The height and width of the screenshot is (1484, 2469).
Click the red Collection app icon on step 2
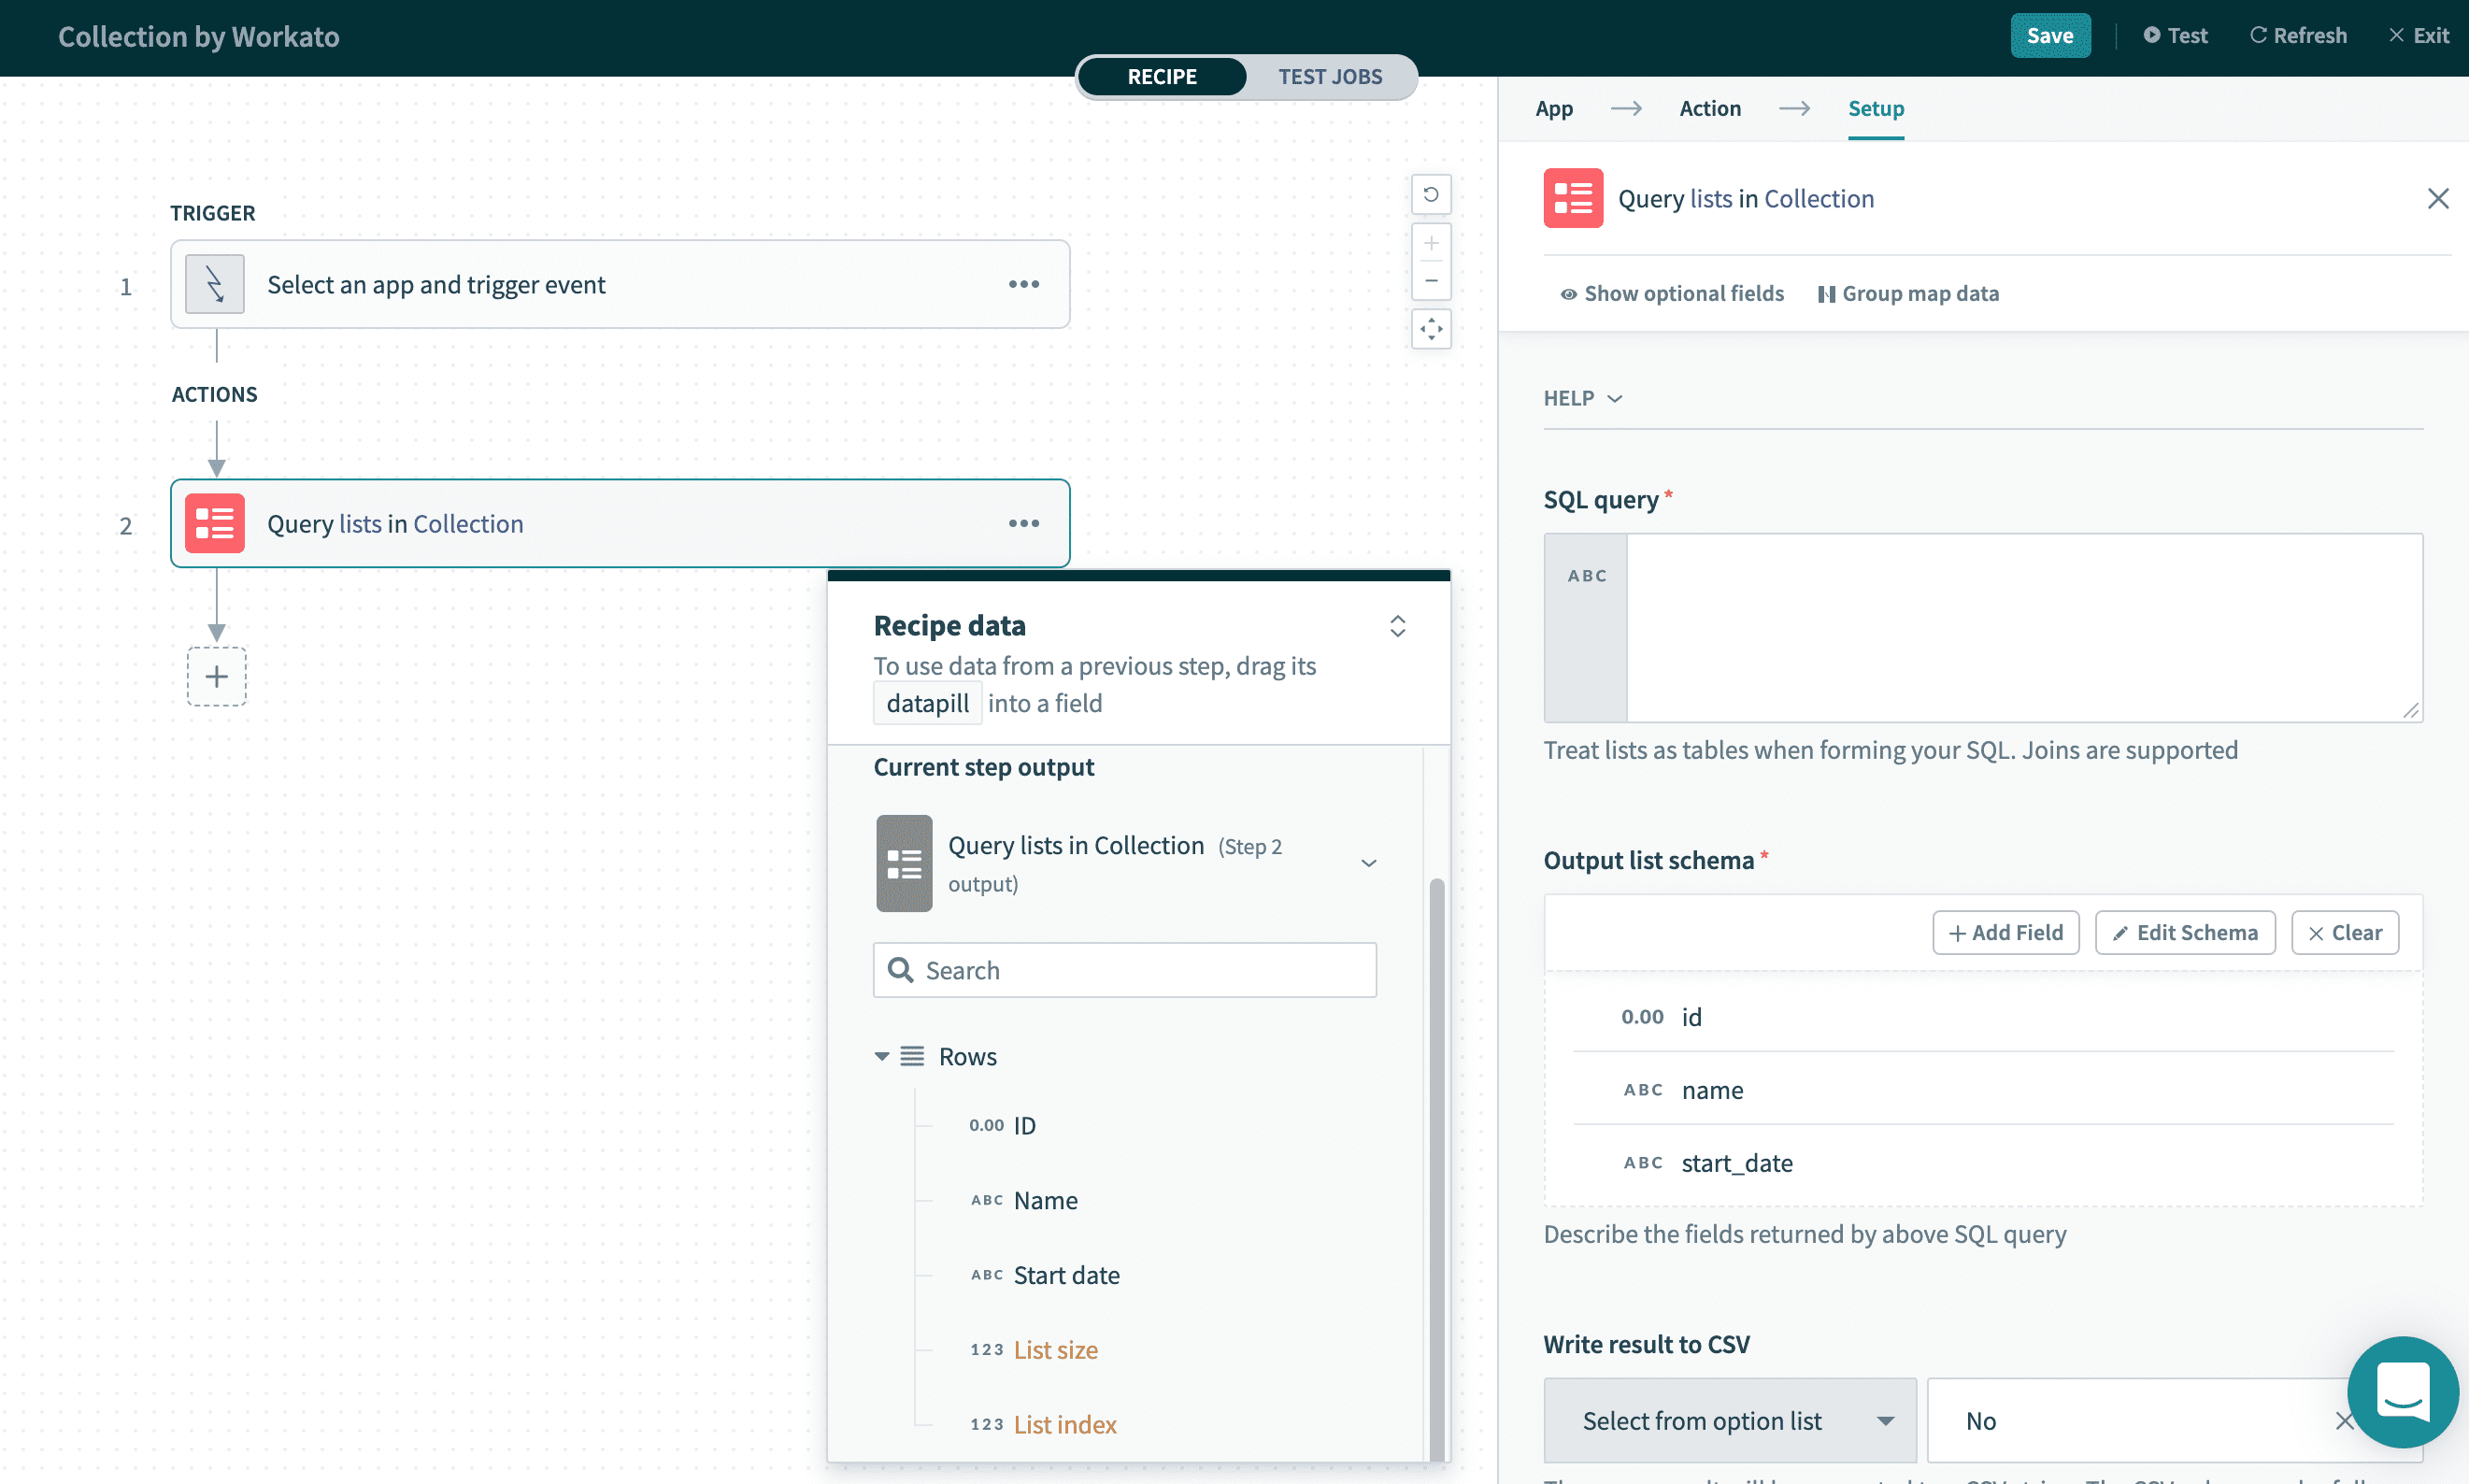click(214, 522)
